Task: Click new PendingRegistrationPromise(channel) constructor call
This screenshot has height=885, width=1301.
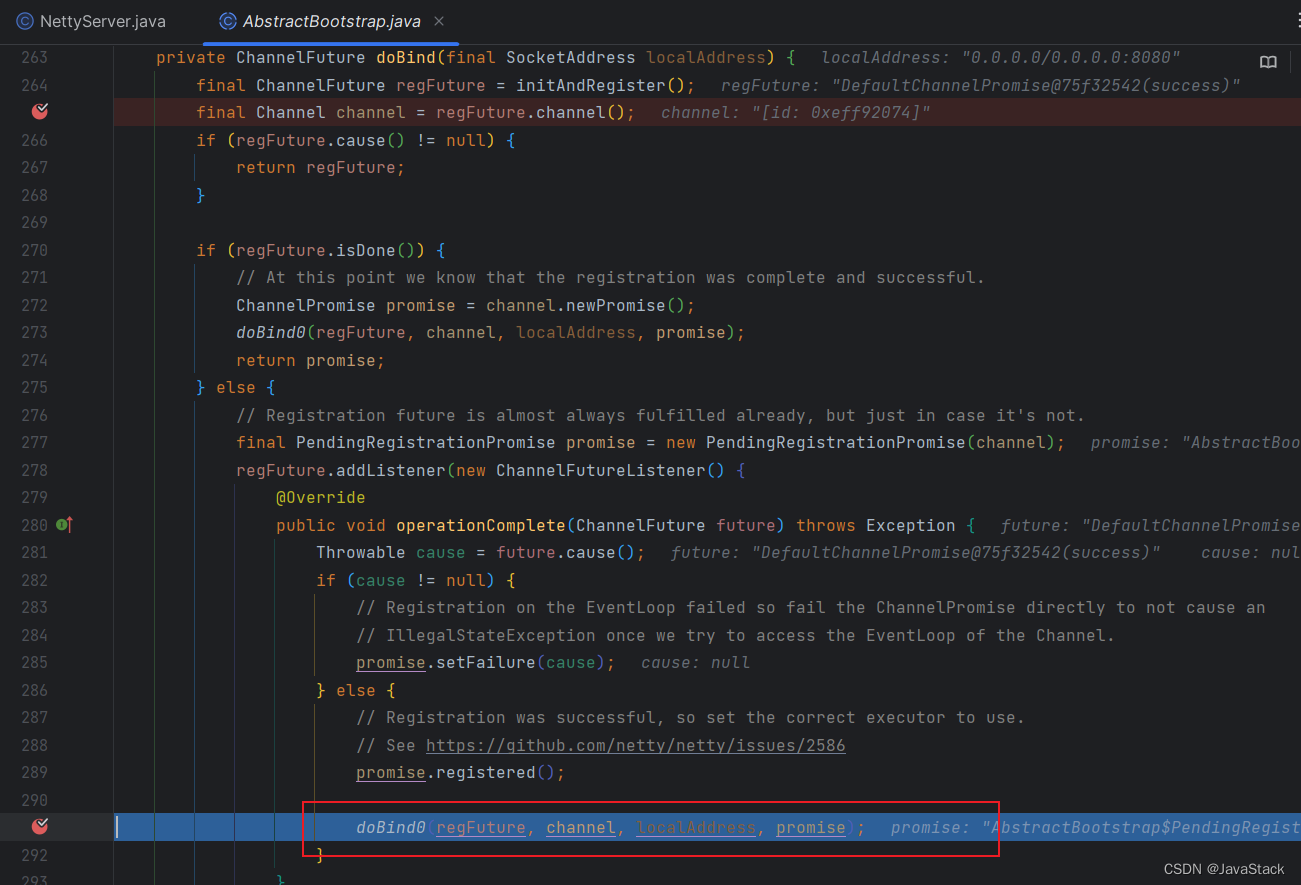Action: (861, 443)
